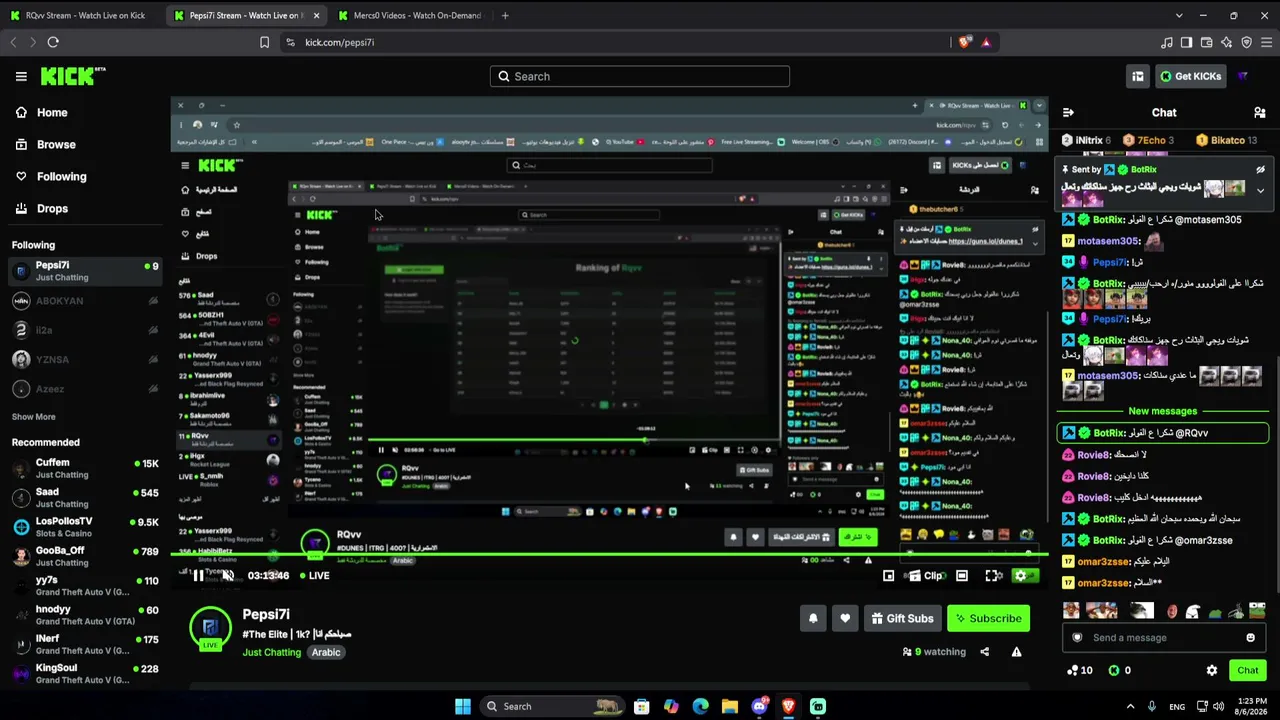
Task: Open chat settings gear
Action: point(1212,670)
